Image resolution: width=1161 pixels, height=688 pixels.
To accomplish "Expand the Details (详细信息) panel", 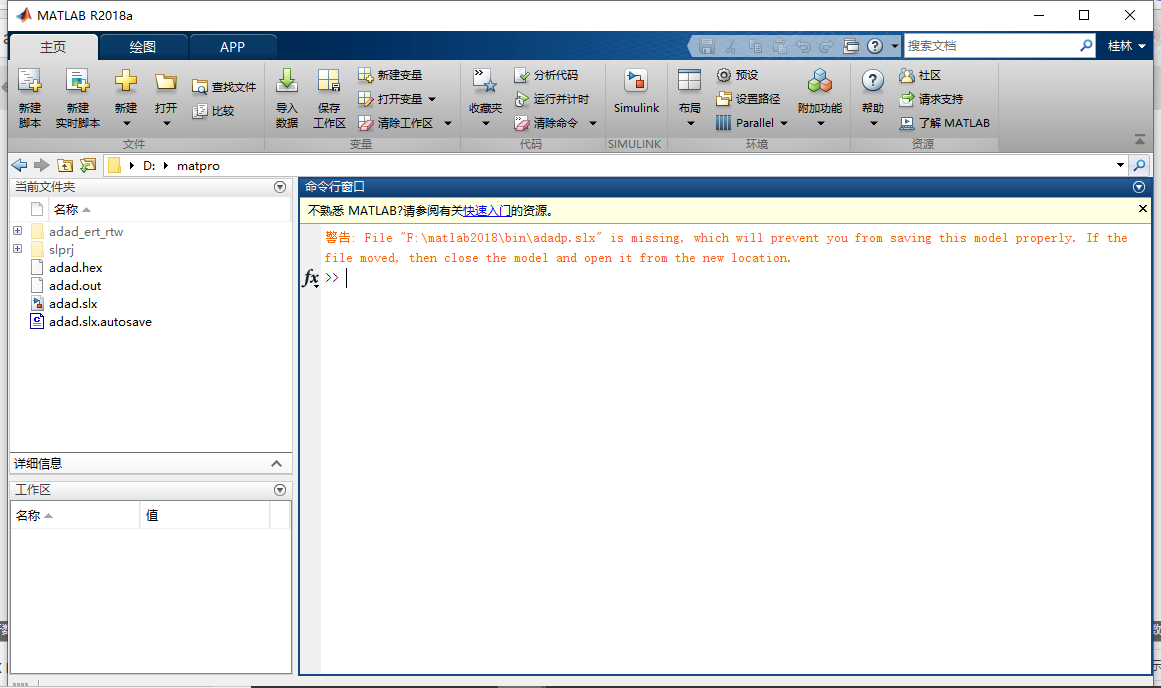I will pos(276,464).
